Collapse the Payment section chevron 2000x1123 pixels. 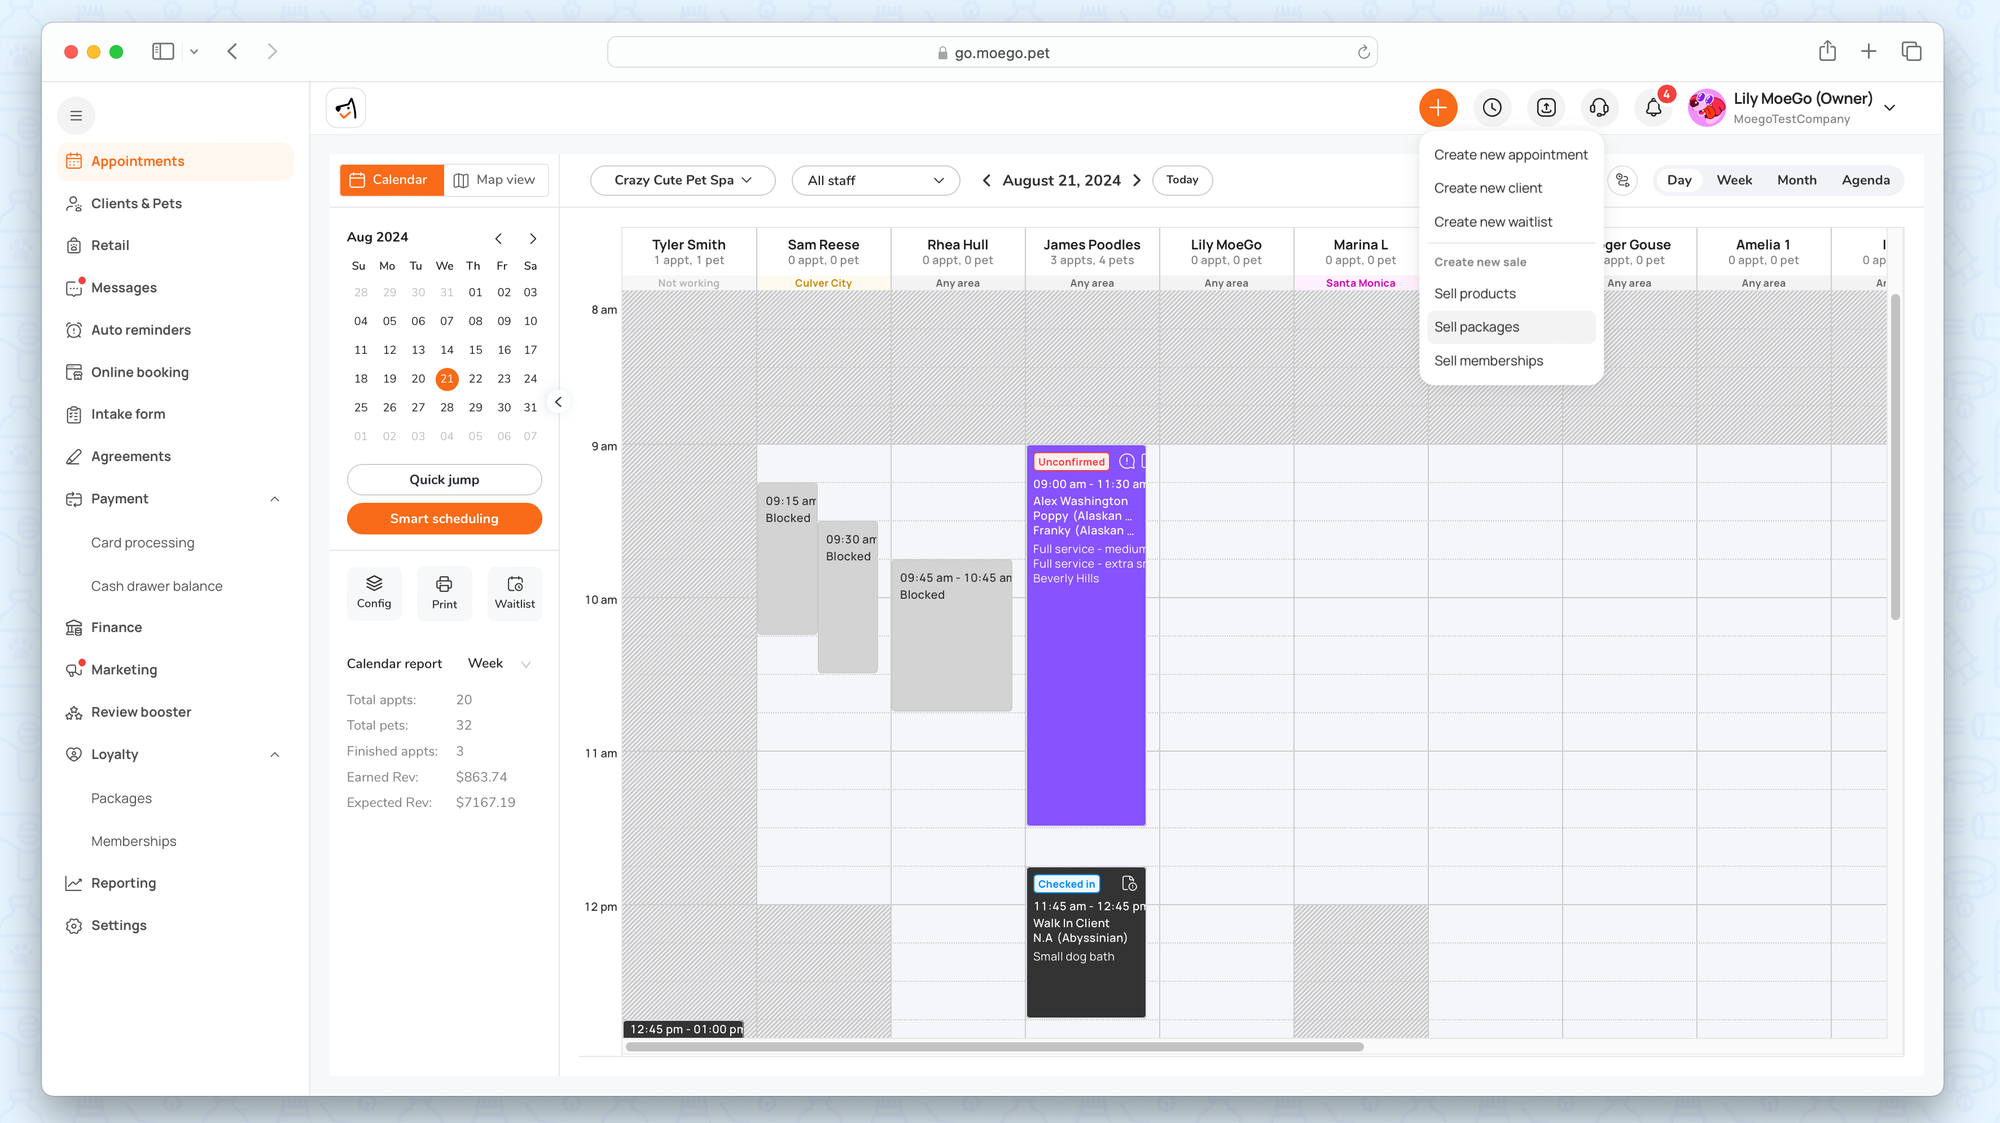pyautogui.click(x=275, y=499)
